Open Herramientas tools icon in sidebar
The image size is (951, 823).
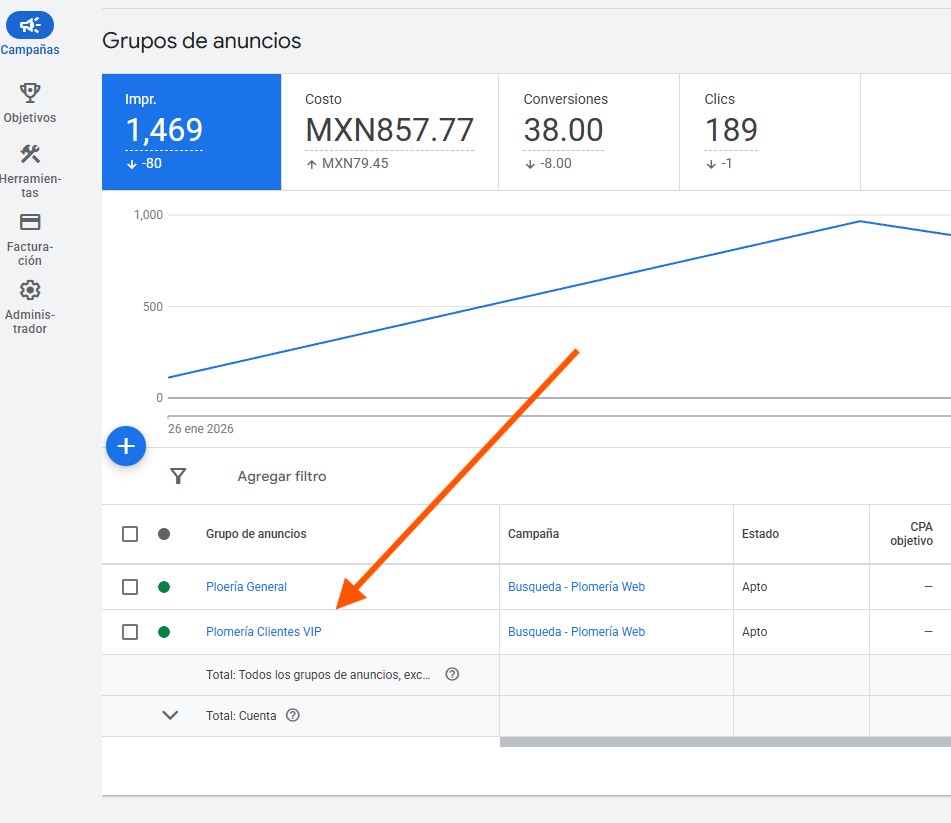point(30,154)
